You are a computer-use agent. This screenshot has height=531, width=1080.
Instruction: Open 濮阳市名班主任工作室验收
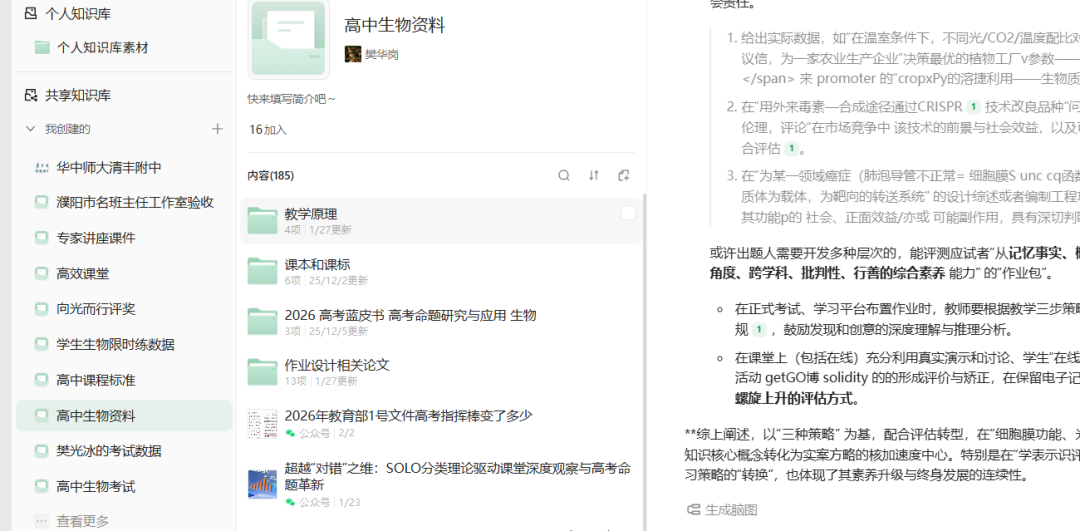(124, 202)
